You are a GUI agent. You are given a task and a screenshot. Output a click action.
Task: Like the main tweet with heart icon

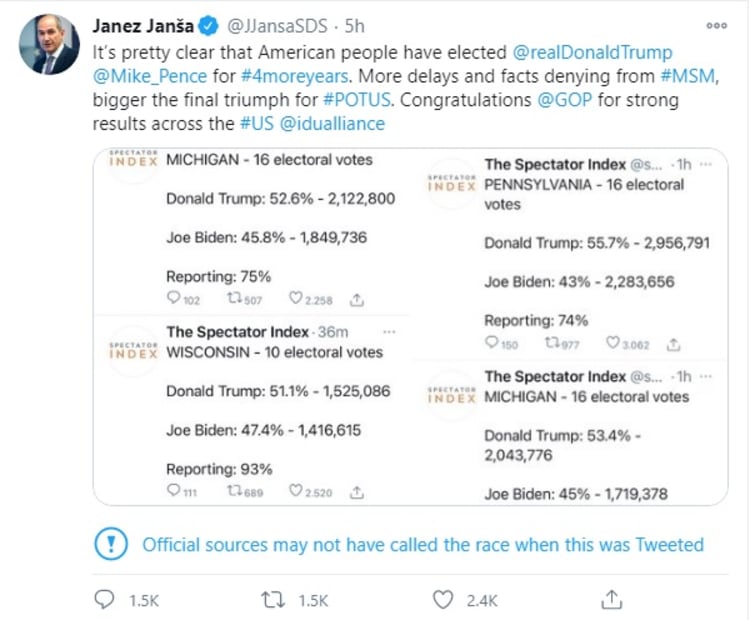[x=444, y=599]
